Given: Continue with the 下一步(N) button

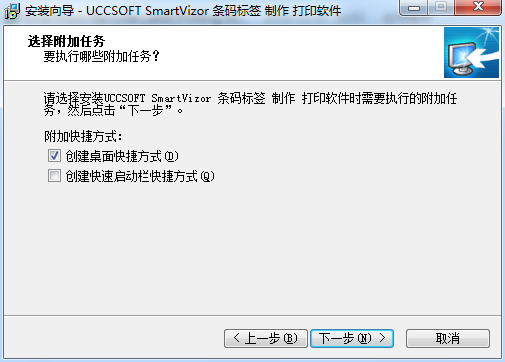Looking at the screenshot, I should (x=352, y=338).
